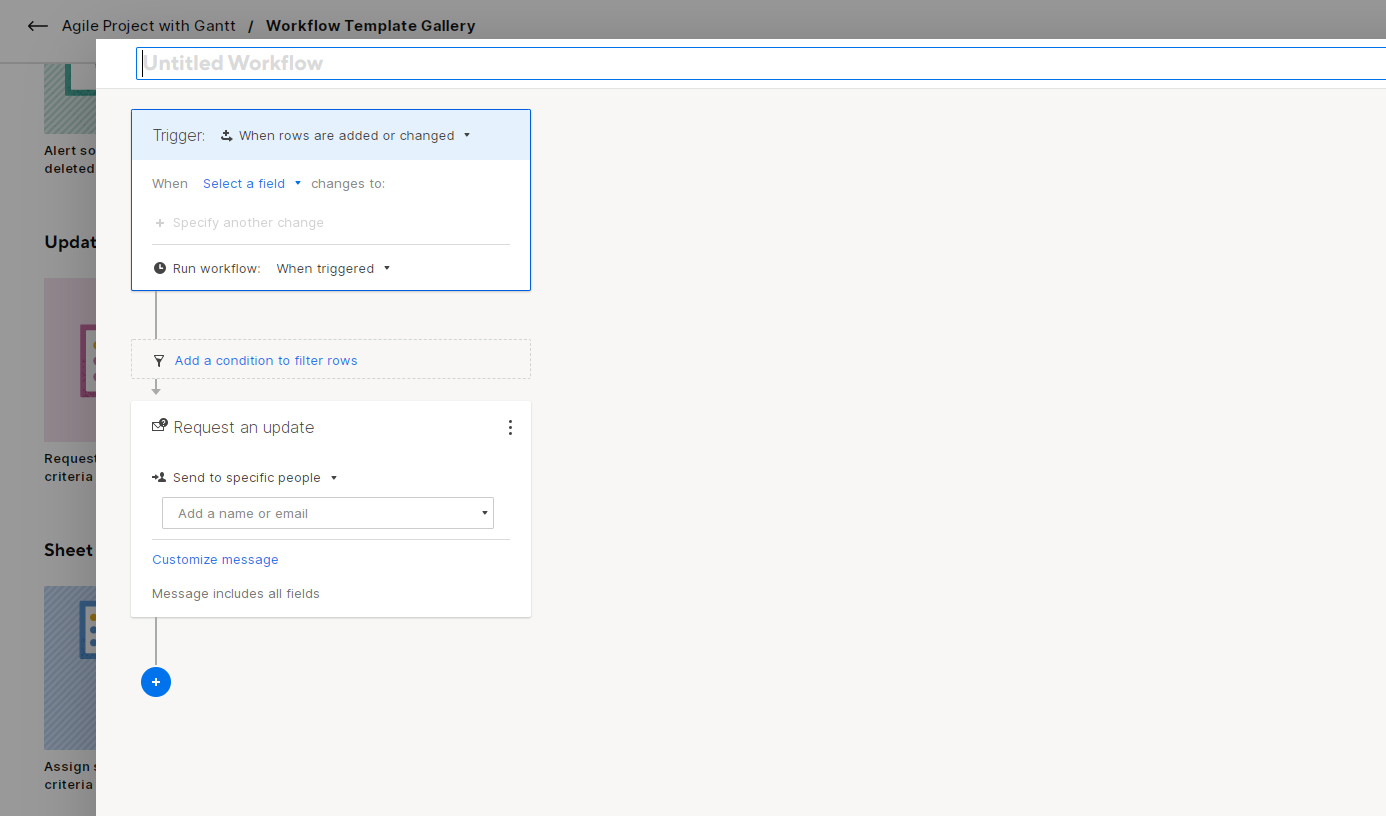Click the blue plus add-action button

tap(156, 682)
